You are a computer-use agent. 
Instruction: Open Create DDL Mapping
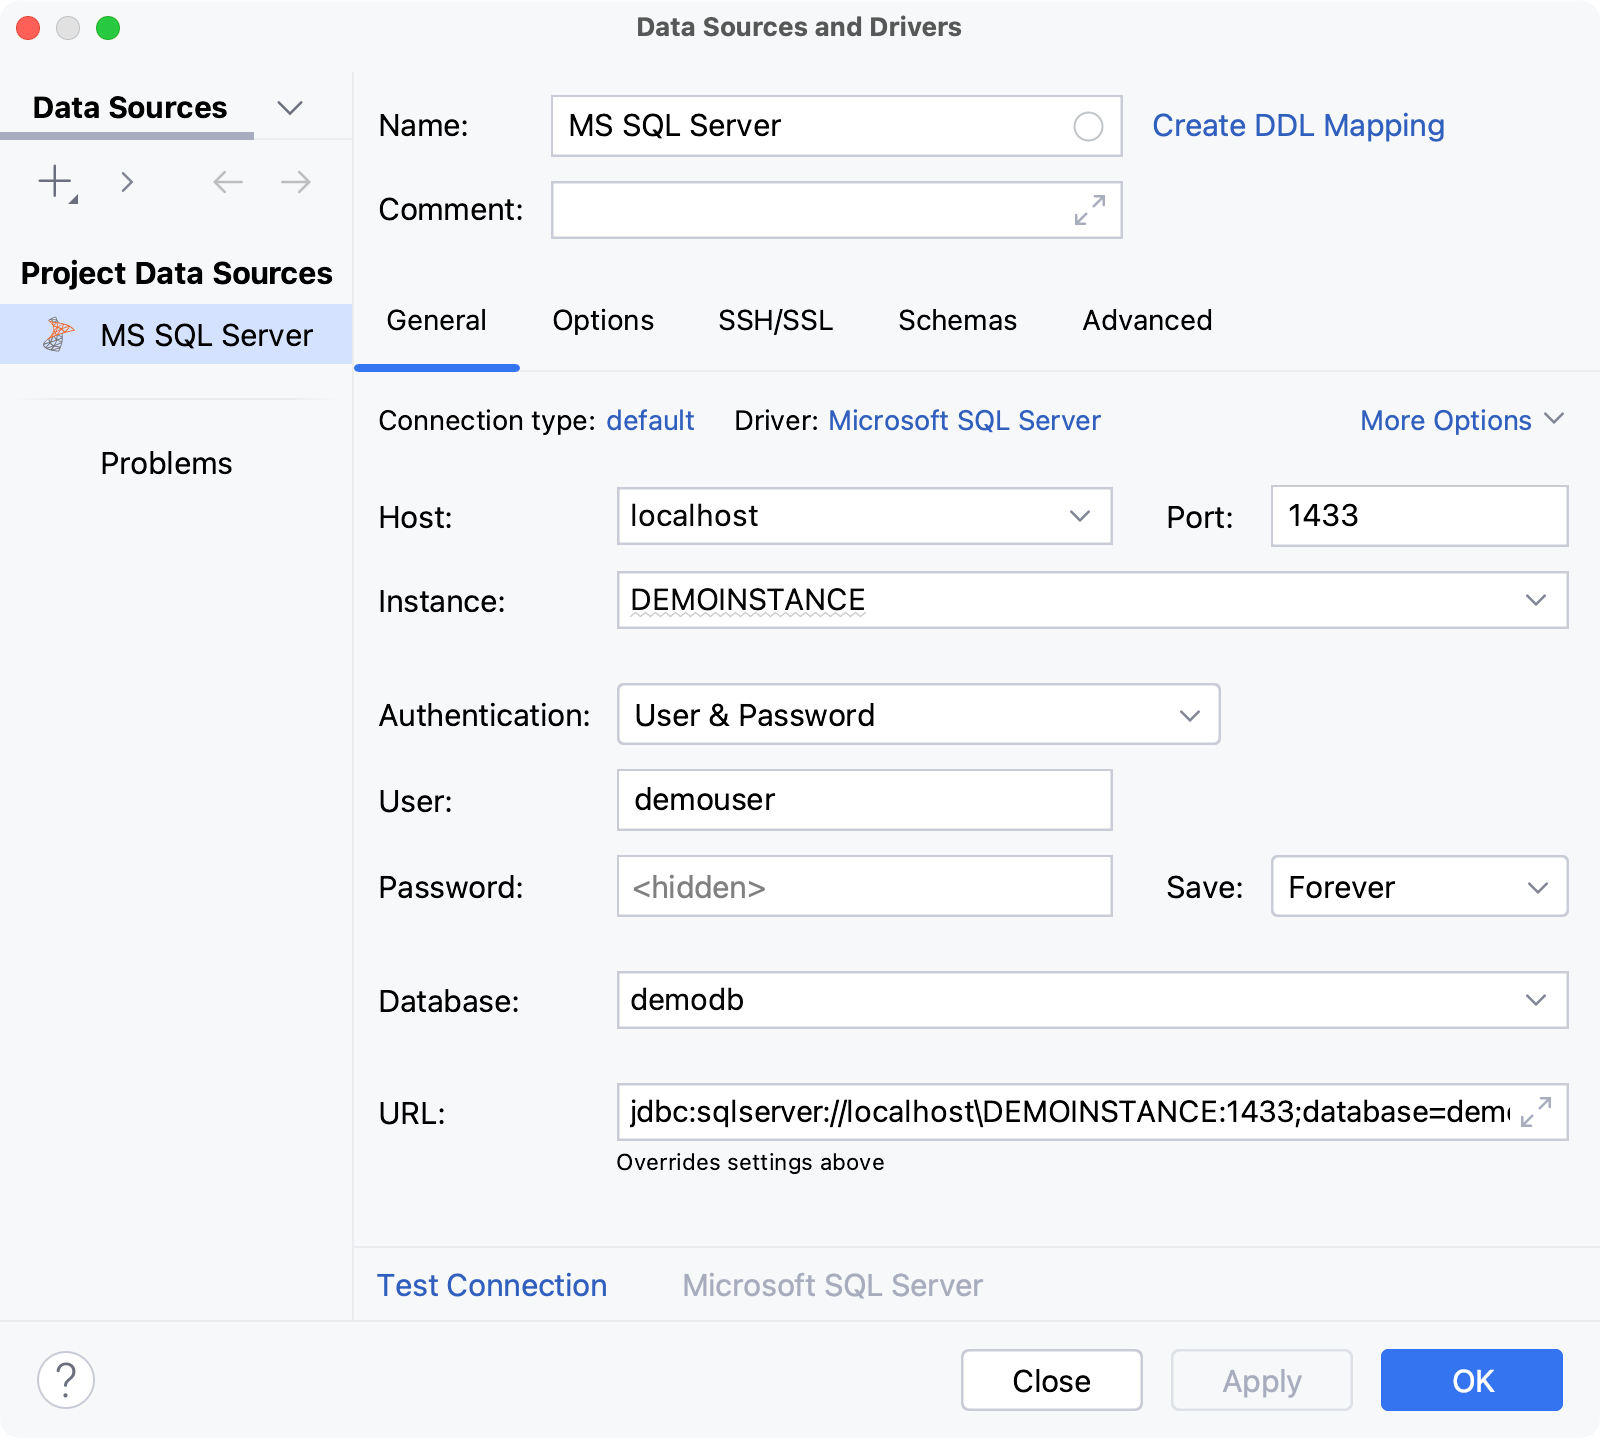pyautogui.click(x=1297, y=125)
